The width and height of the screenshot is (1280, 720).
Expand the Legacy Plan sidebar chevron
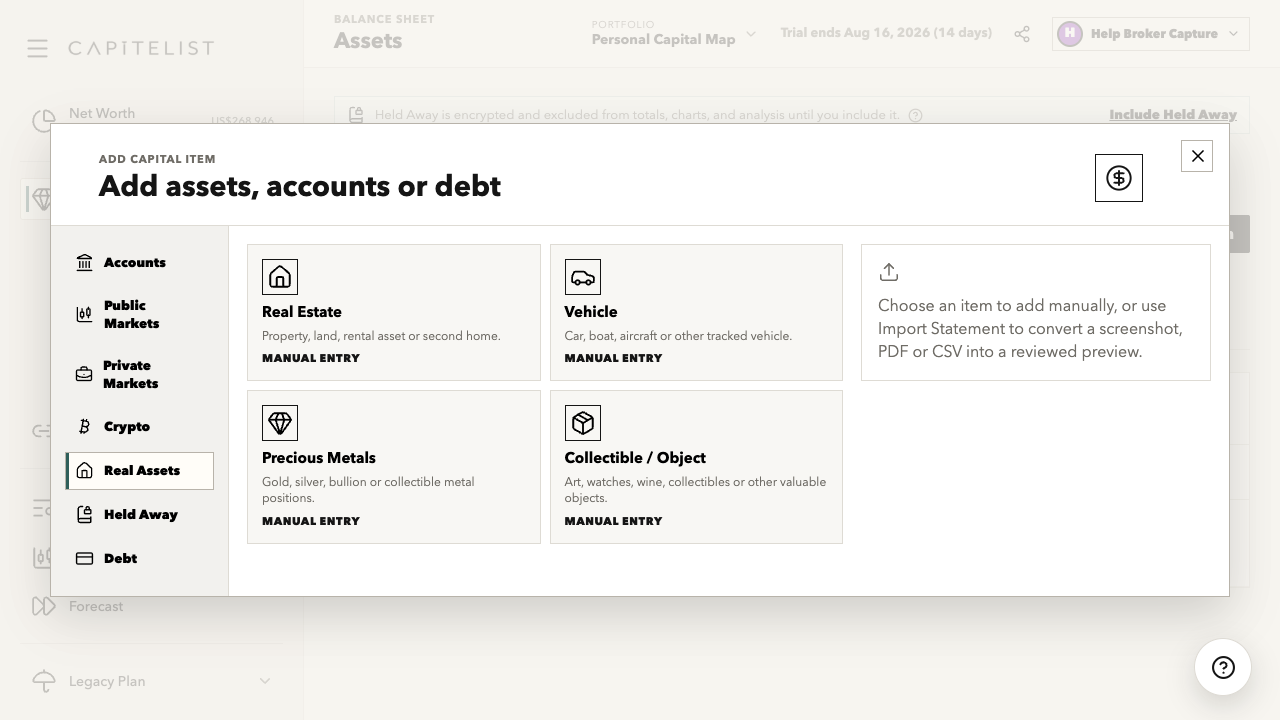[x=265, y=681]
